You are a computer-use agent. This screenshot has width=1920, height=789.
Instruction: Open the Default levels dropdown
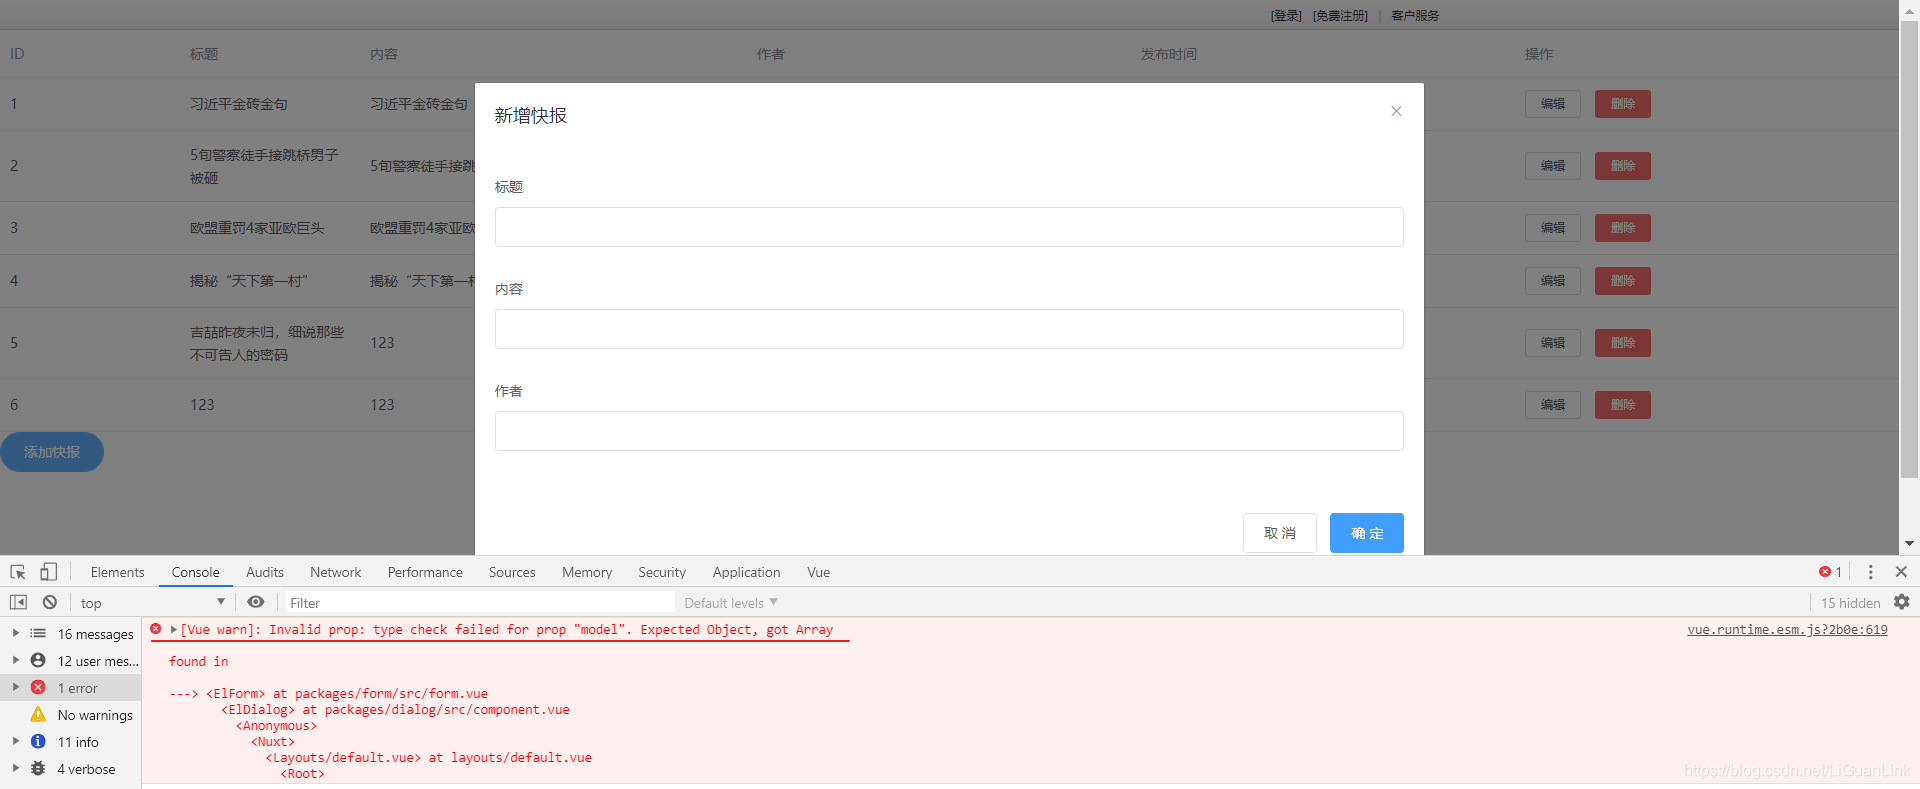731,603
